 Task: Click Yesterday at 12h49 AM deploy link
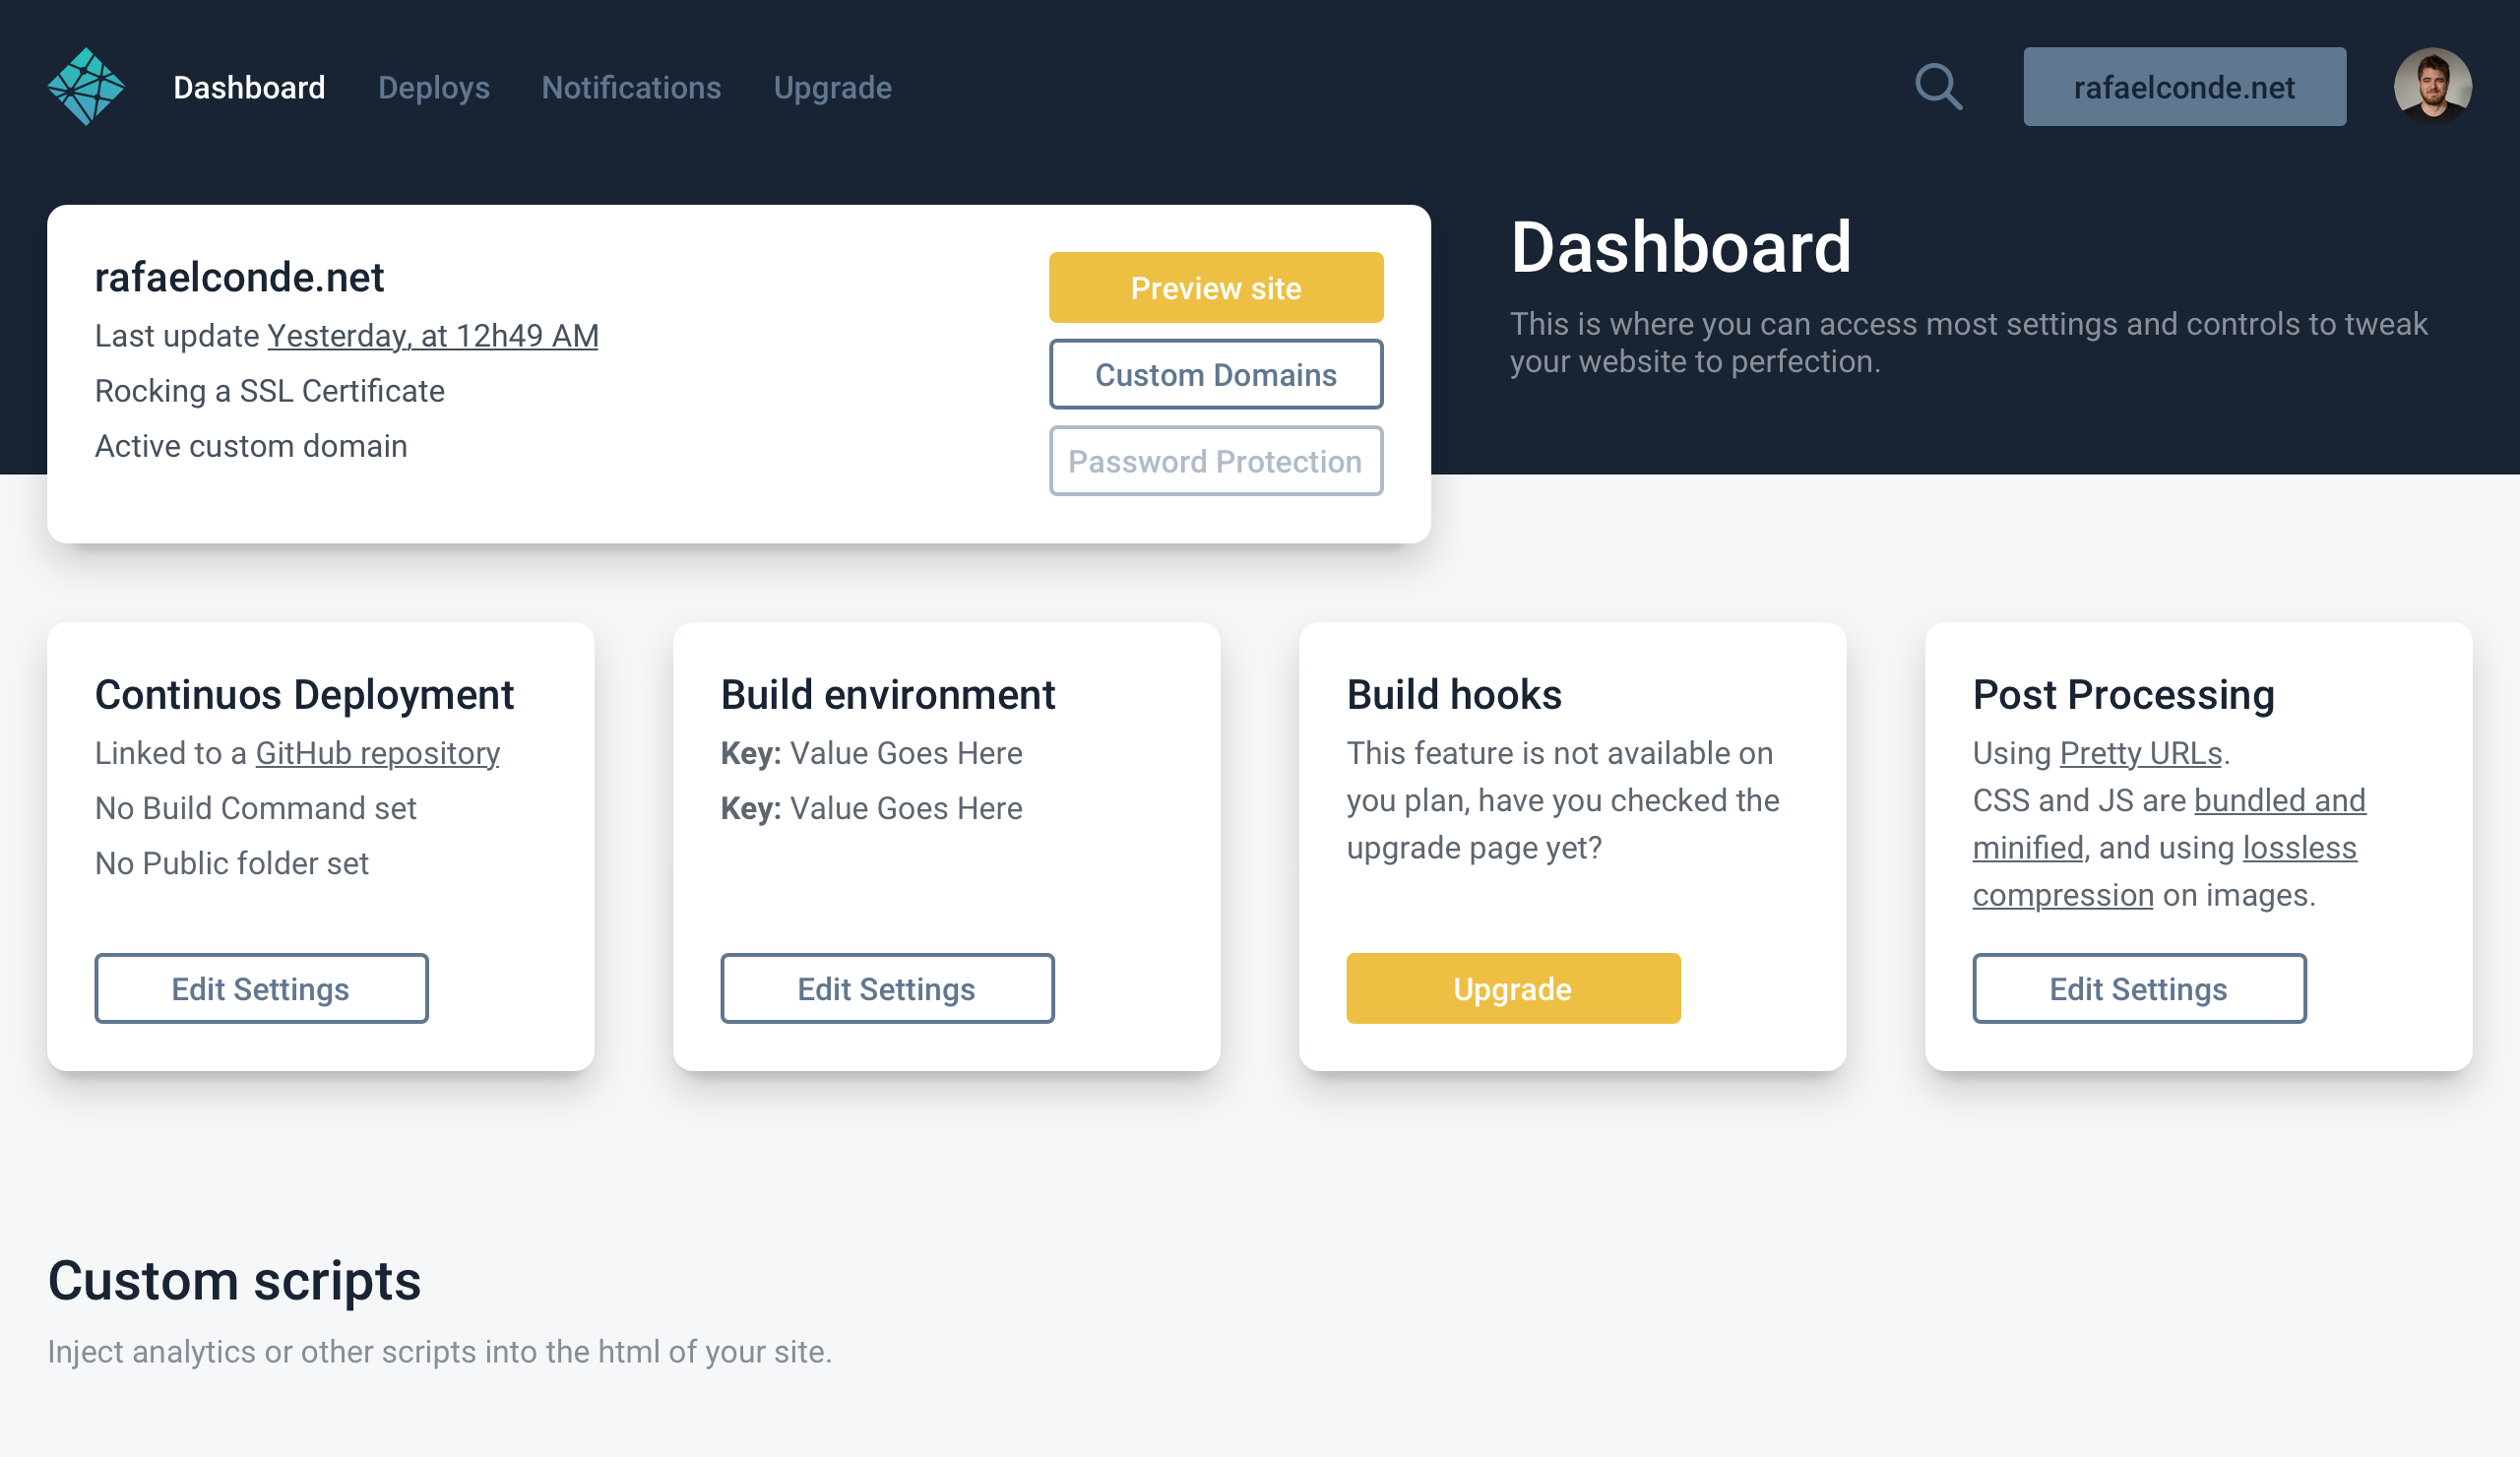(x=432, y=335)
